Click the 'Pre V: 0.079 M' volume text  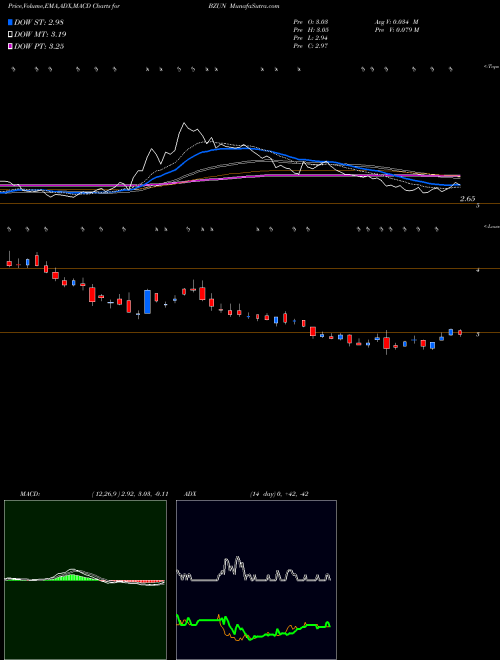[x=396, y=30]
